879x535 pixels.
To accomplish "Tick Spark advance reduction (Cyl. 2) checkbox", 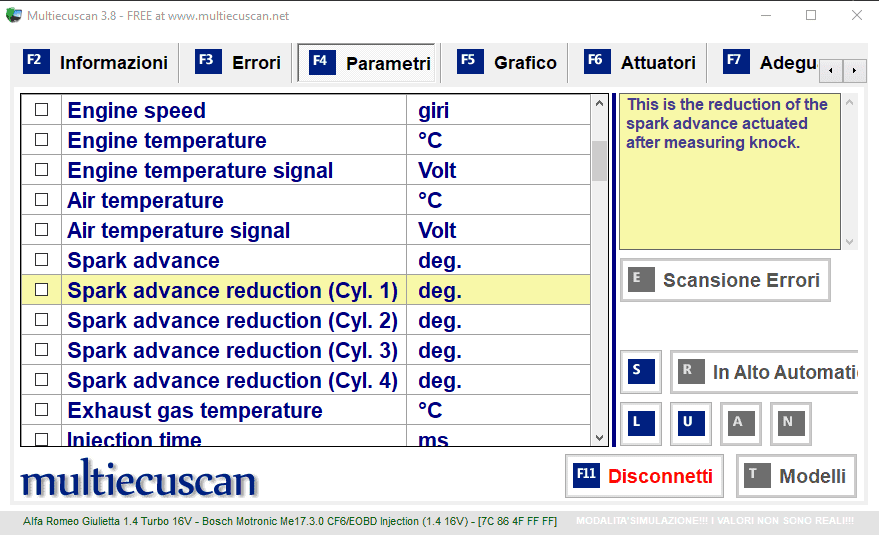I will (41, 320).
